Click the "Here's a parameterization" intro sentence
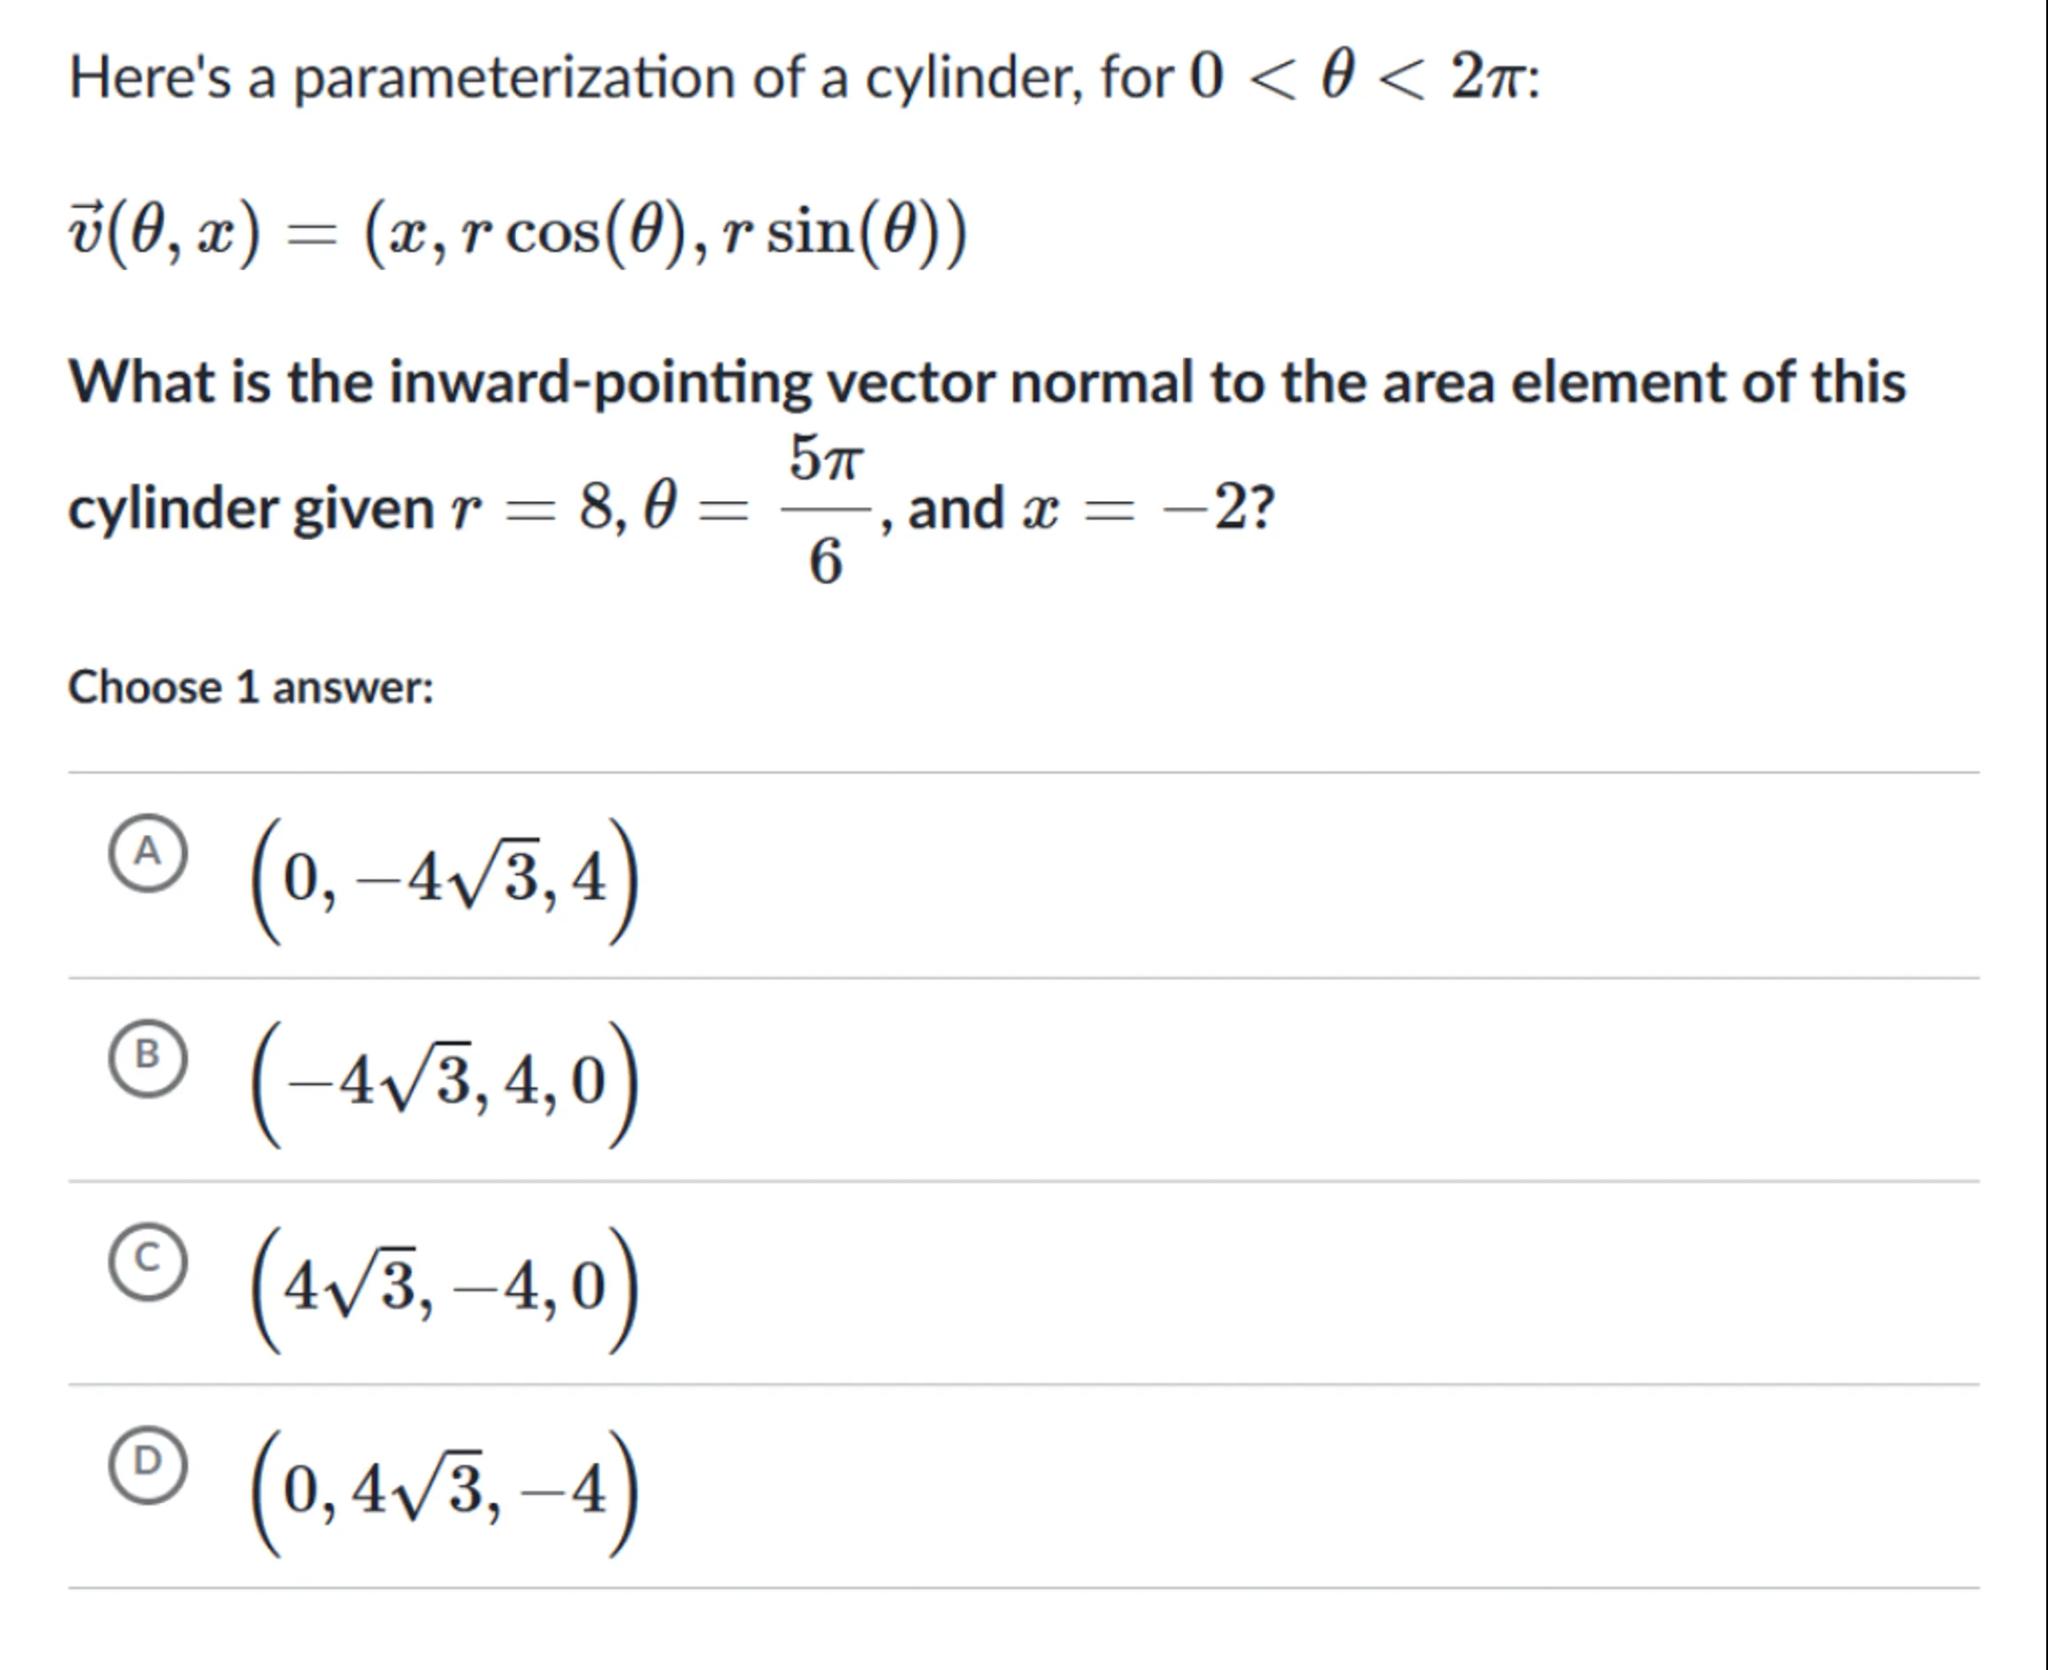This screenshot has width=2048, height=1670. coord(620,78)
